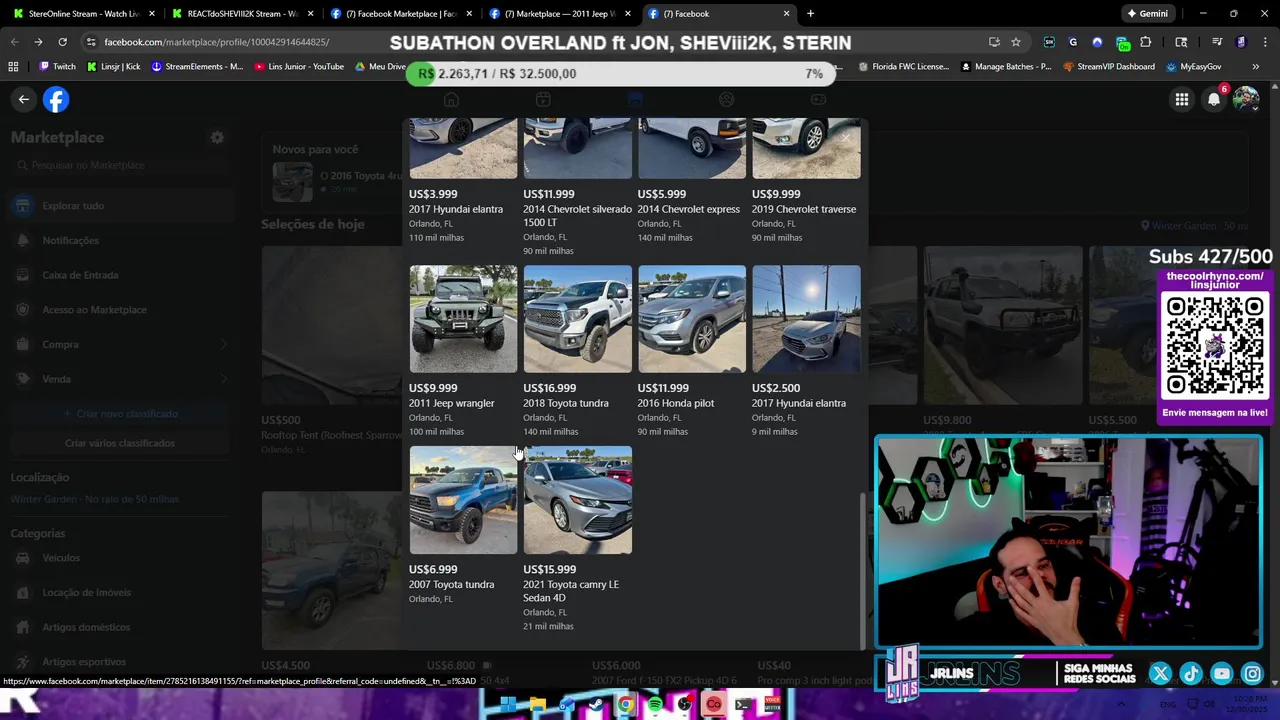Open Notificações in Marketplace sidebar

[x=120, y=240]
